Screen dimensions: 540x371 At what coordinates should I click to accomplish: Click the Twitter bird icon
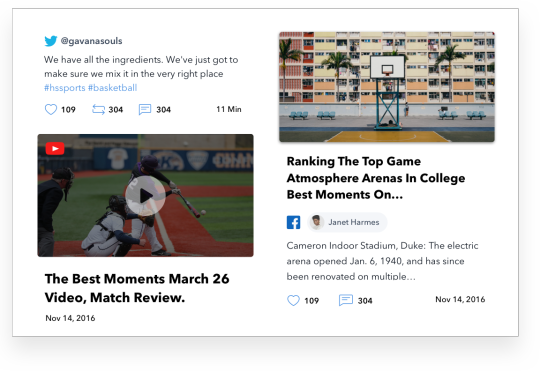pyautogui.click(x=51, y=41)
